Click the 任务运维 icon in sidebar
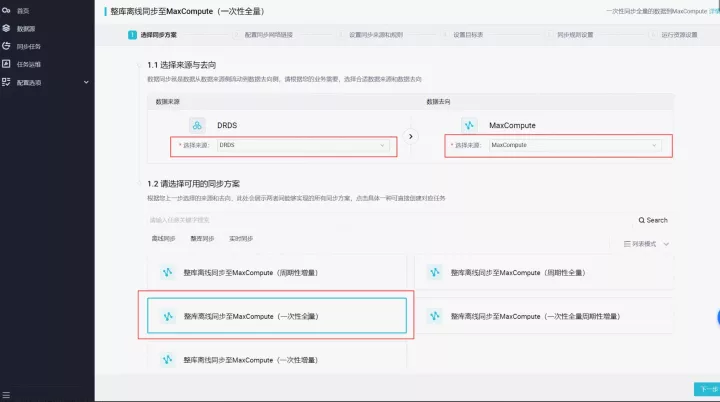 click(6, 64)
